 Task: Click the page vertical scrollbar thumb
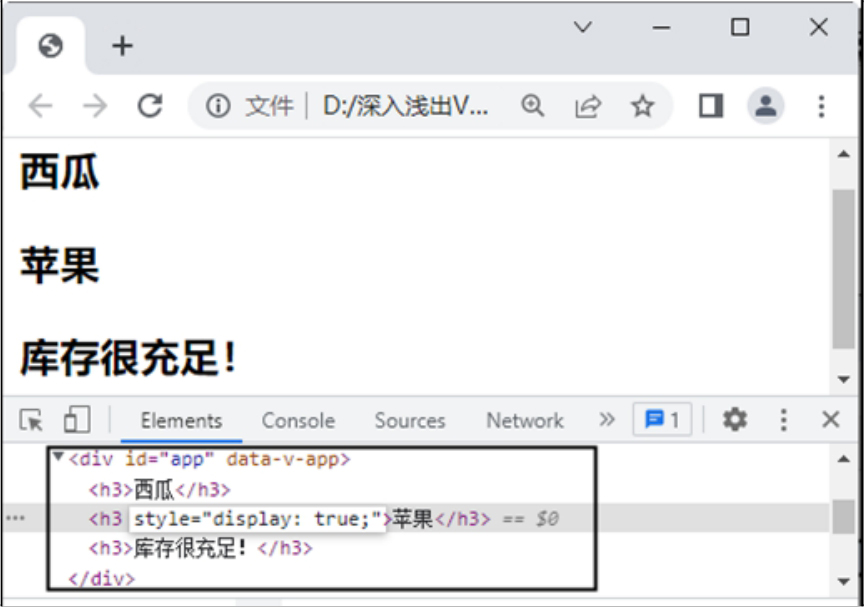[843, 269]
